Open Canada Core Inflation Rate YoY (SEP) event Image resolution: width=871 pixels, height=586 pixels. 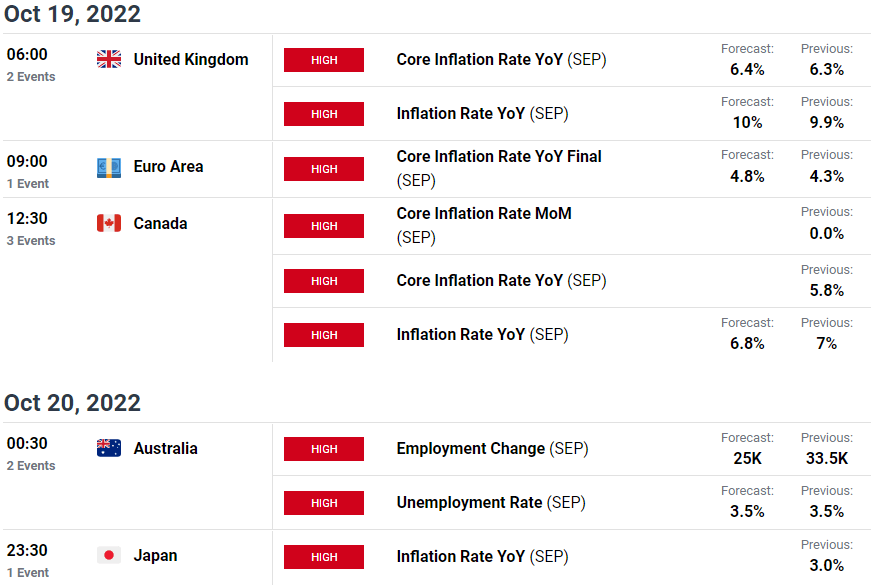coord(501,281)
